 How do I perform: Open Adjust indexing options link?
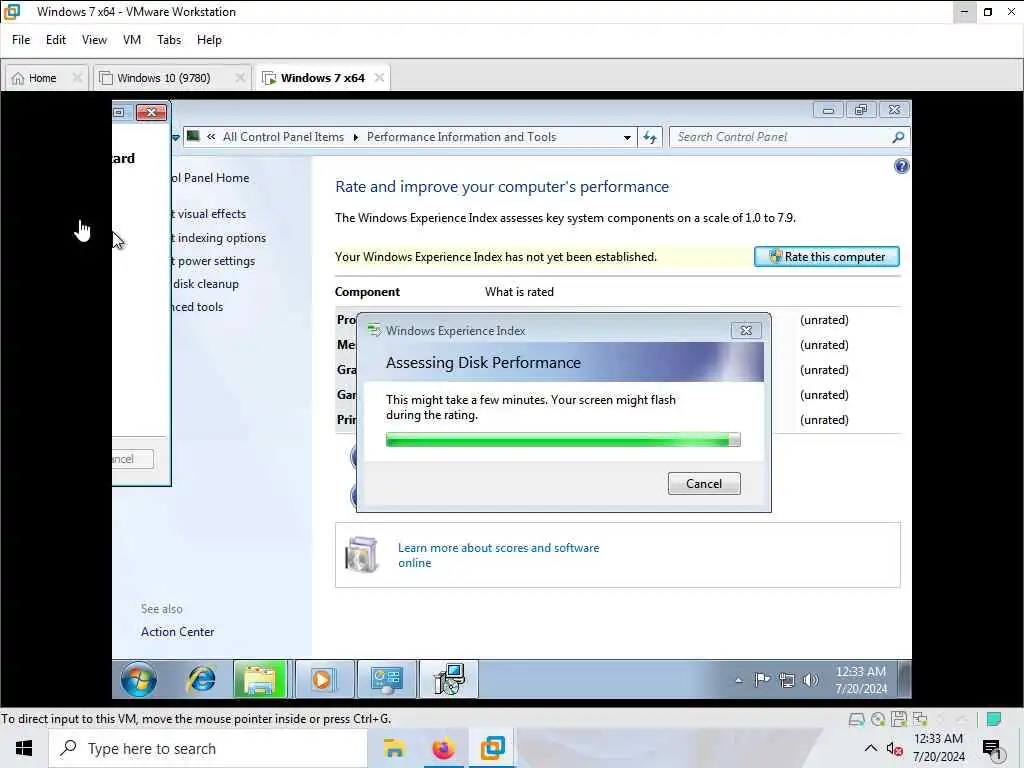tap(219, 238)
